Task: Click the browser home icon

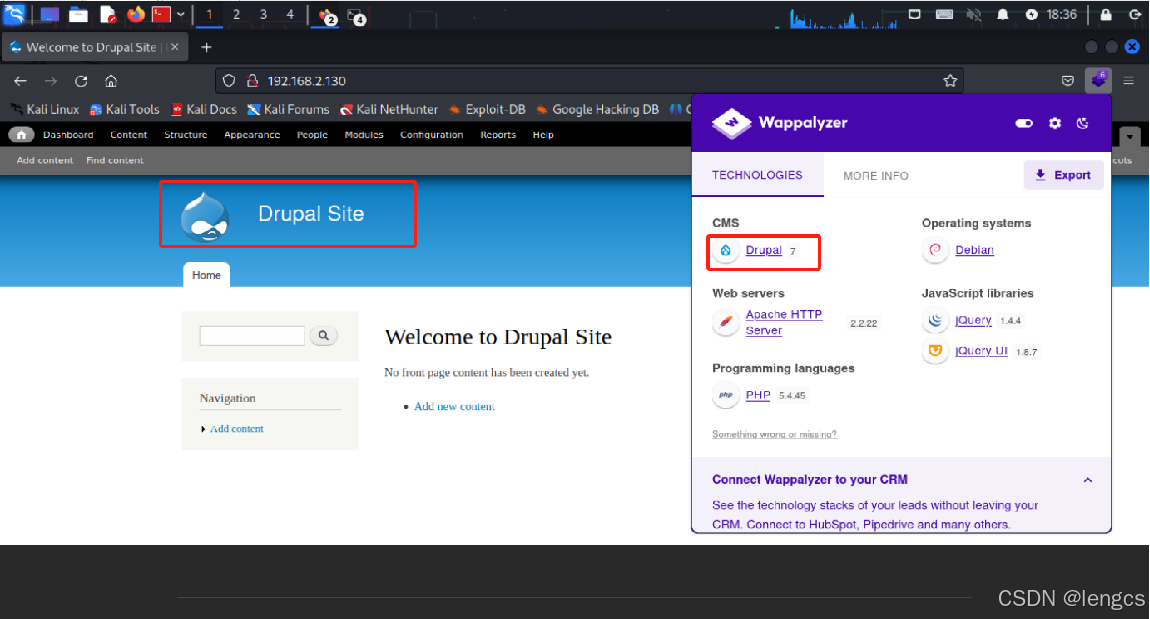Action: (x=111, y=81)
